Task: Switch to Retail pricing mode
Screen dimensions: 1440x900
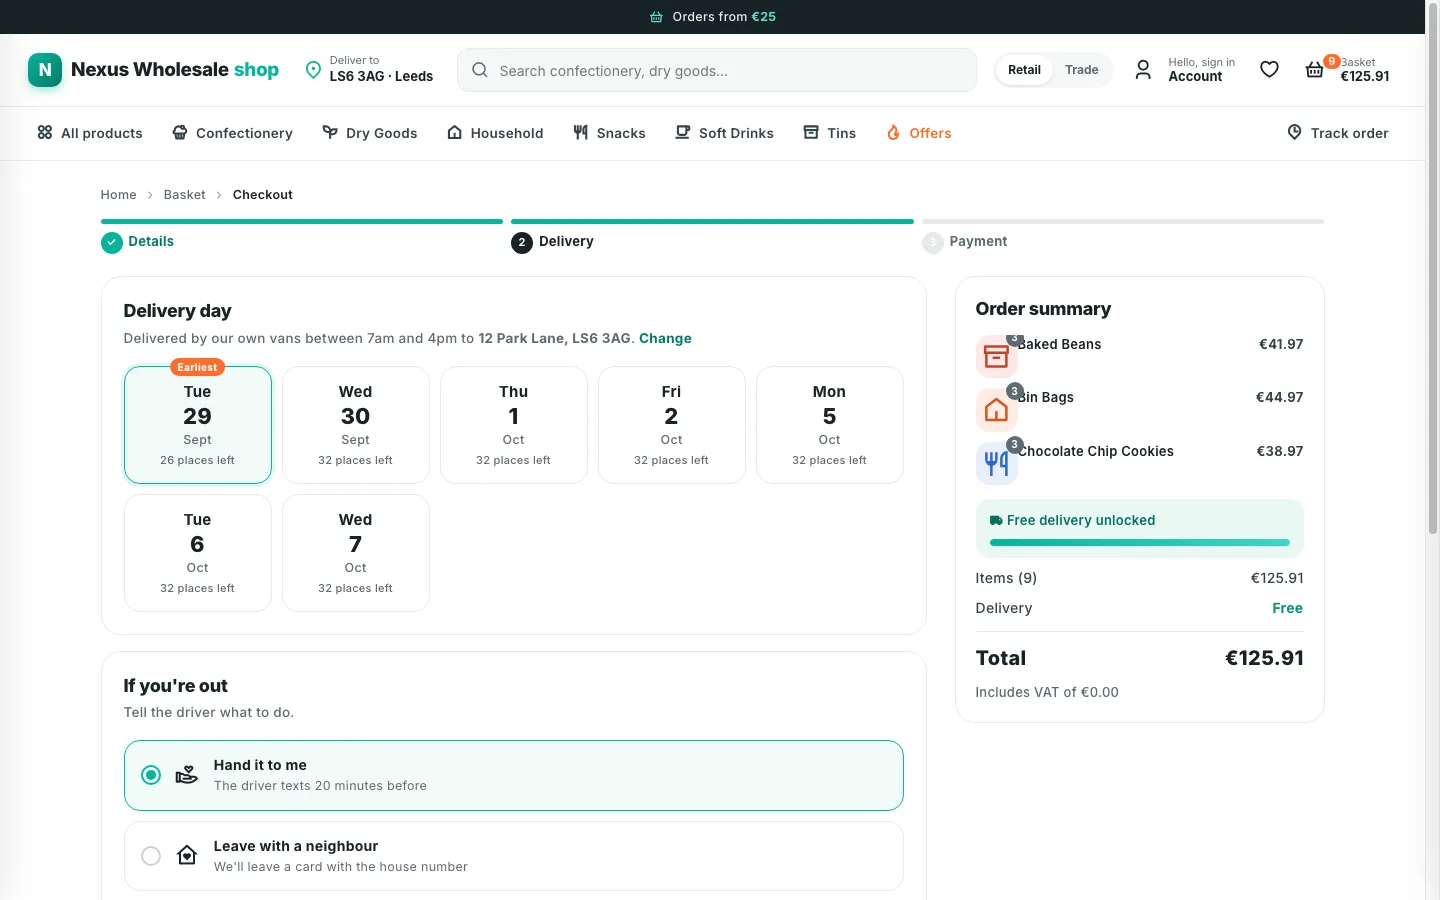Action: (1024, 70)
